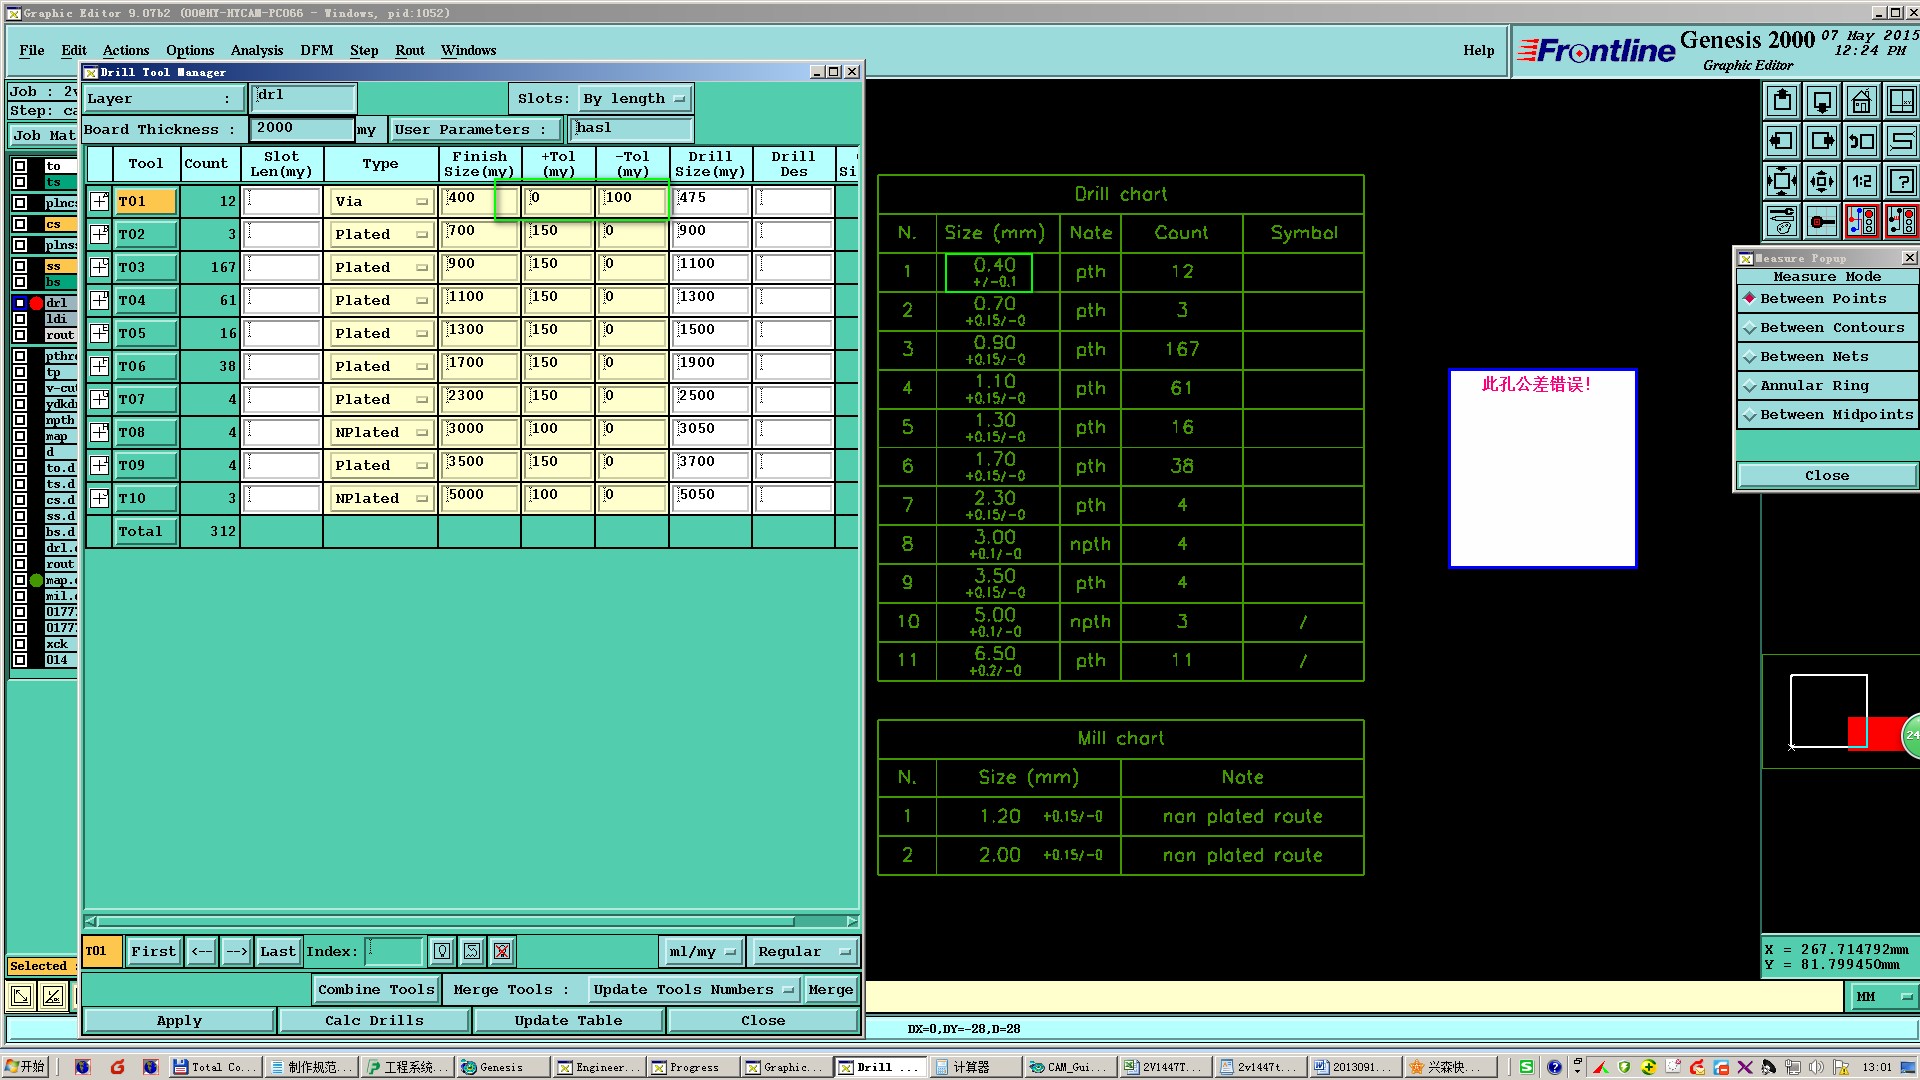This screenshot has height=1080, width=1920.
Task: Select Between Contours measure mode
Action: click(x=1831, y=328)
